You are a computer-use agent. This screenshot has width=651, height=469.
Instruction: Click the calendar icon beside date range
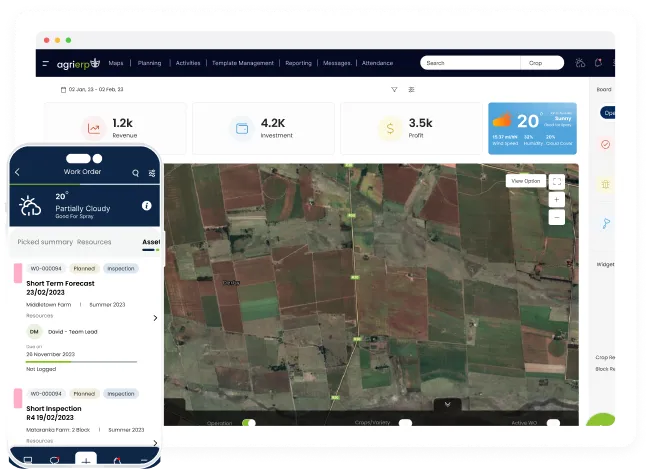pos(63,90)
